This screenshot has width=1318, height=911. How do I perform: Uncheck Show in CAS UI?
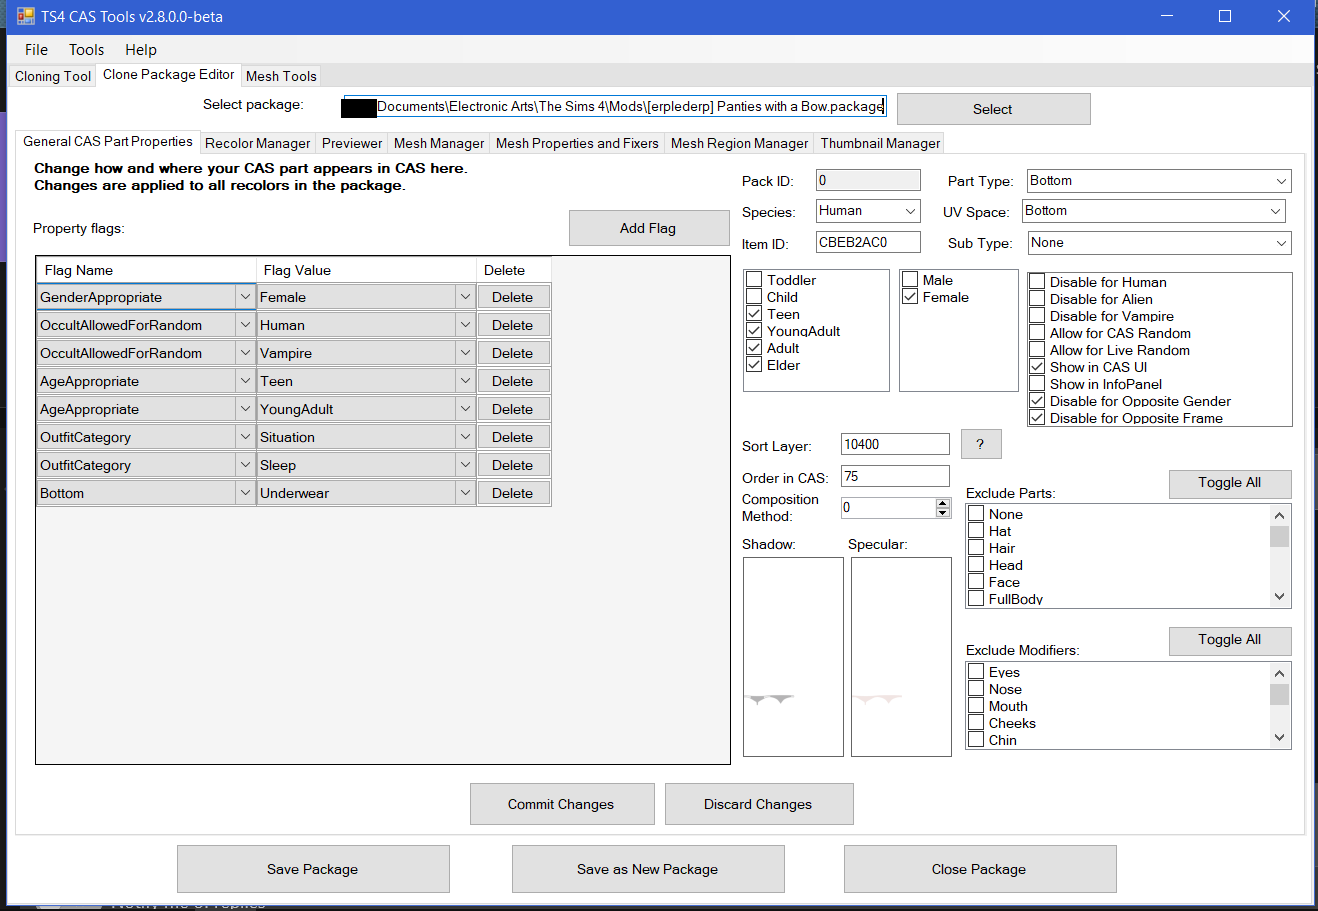tap(1037, 367)
